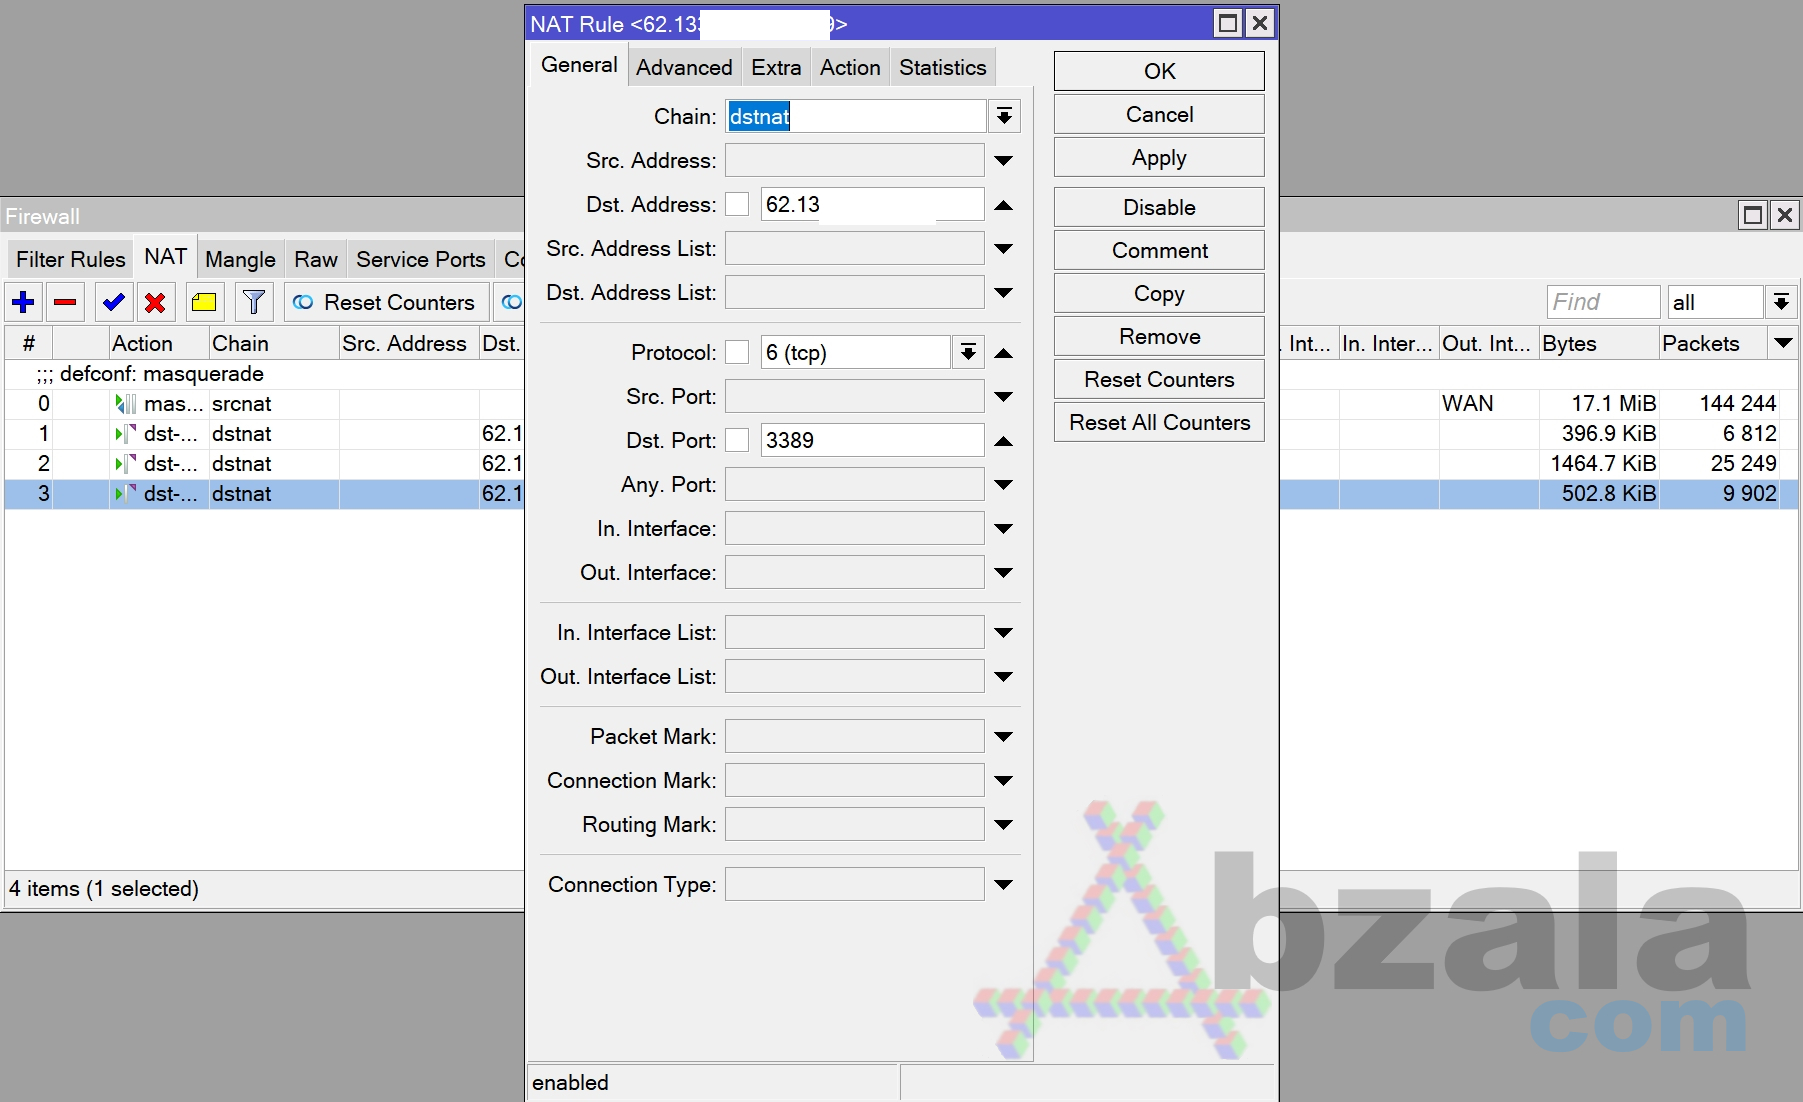Click the masquerade action icon in row 0
Screen dimensions: 1803x1102
tap(125, 404)
